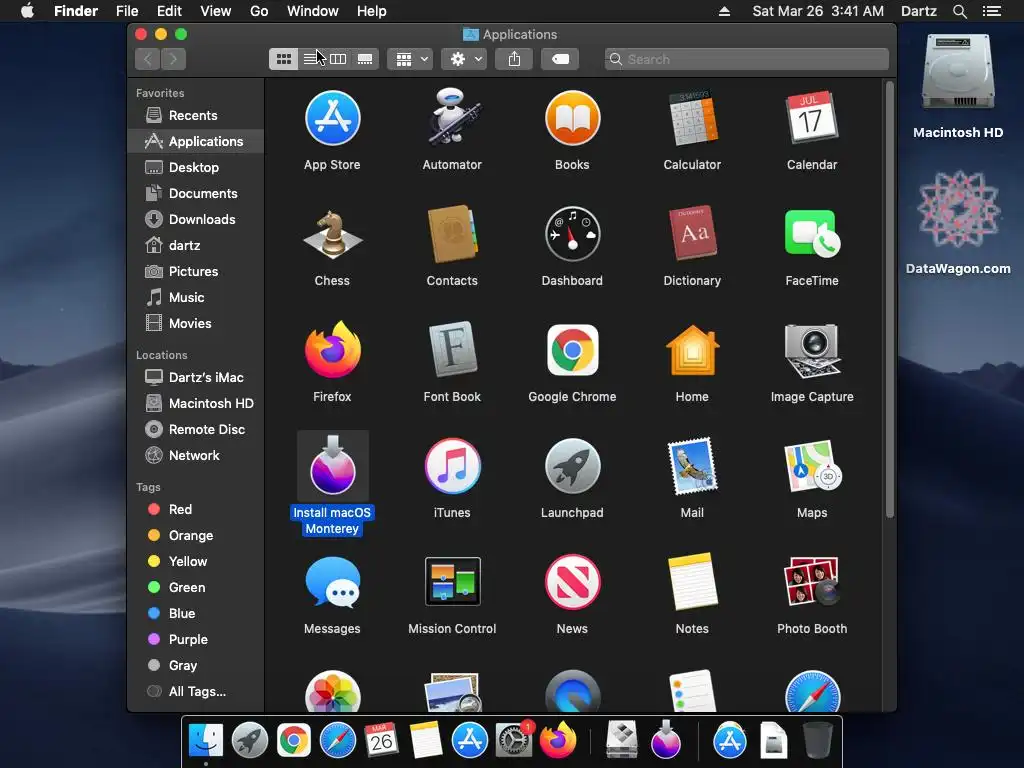This screenshot has height=768, width=1024.
Task: Open Pictures in the sidebar
Action: [x=196, y=272]
